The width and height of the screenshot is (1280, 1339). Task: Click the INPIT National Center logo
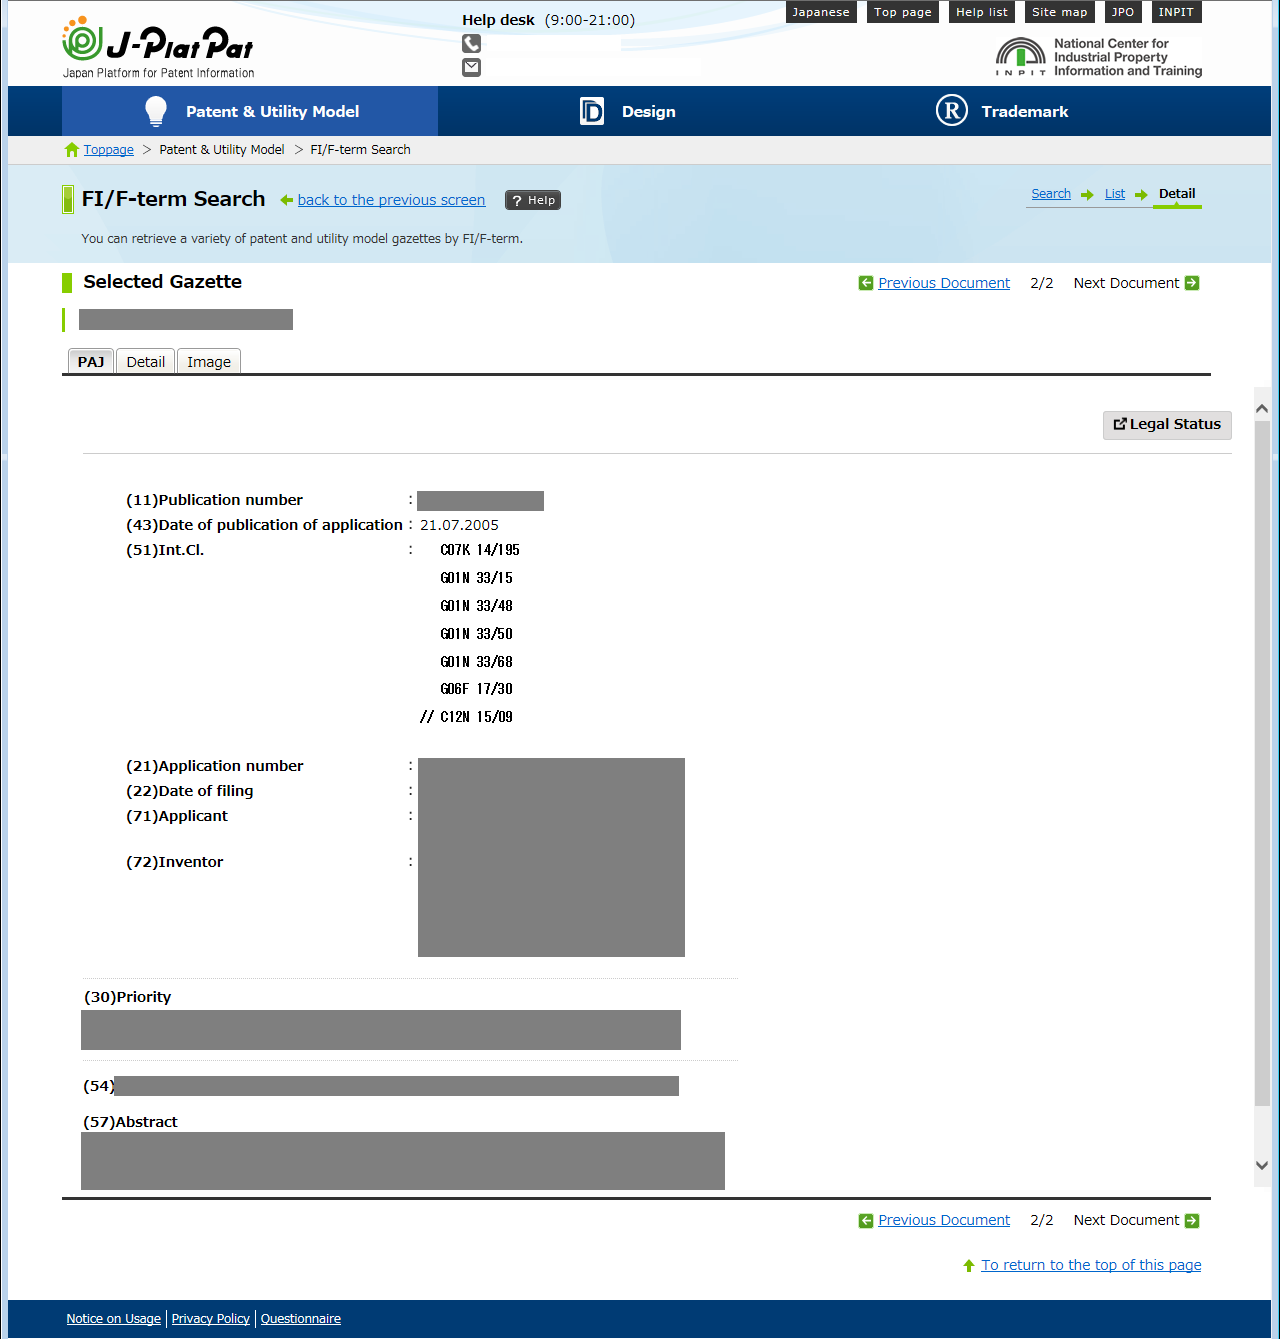[1098, 57]
